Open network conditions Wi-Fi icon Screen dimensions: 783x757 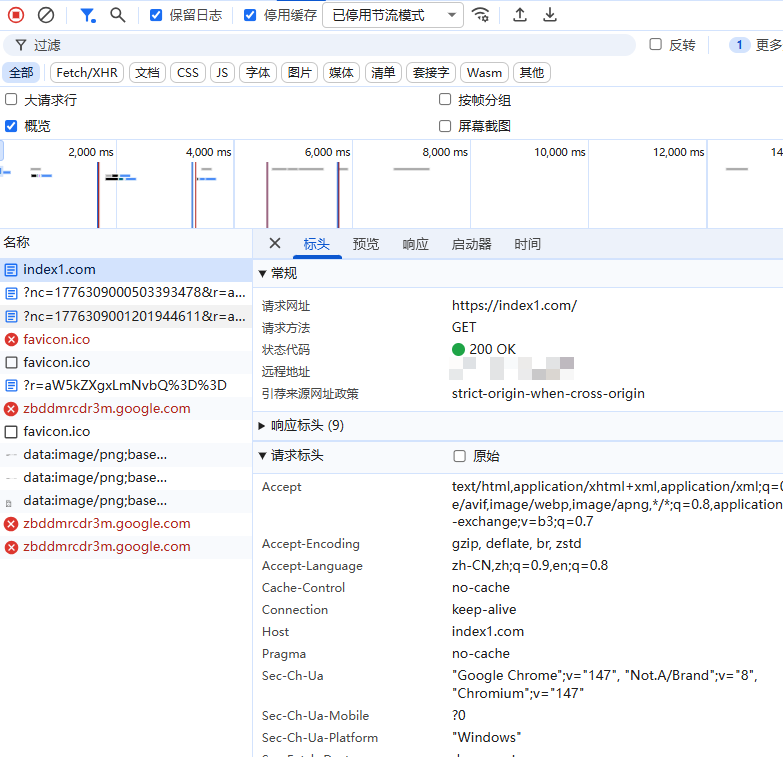tap(481, 15)
